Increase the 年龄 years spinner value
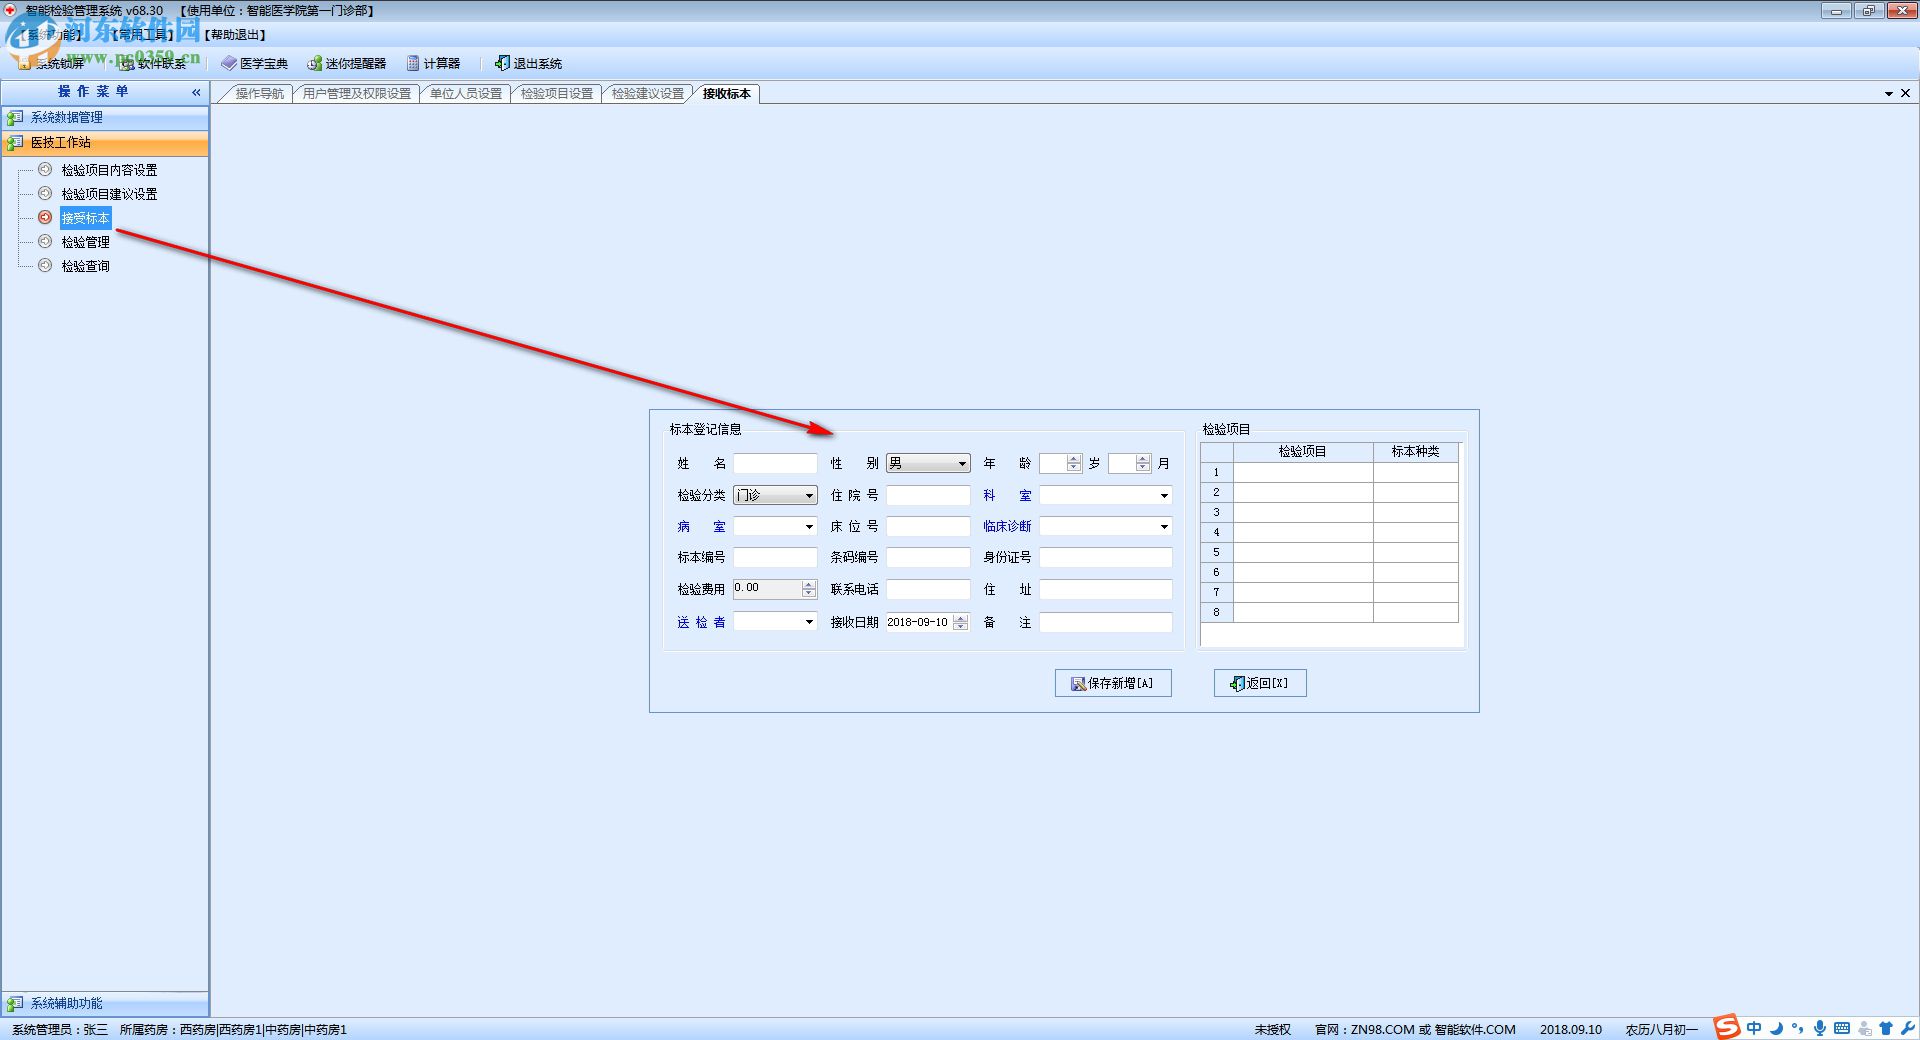1920x1040 pixels. point(1074,460)
